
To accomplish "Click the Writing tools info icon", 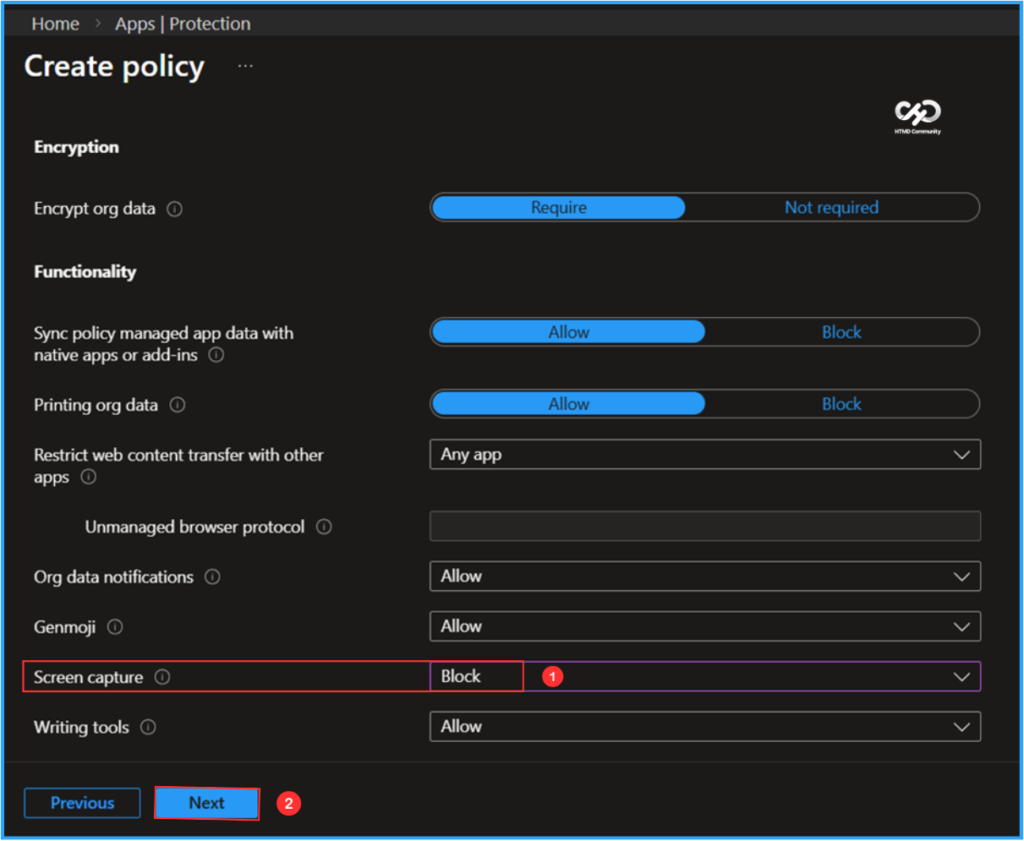I will point(148,727).
